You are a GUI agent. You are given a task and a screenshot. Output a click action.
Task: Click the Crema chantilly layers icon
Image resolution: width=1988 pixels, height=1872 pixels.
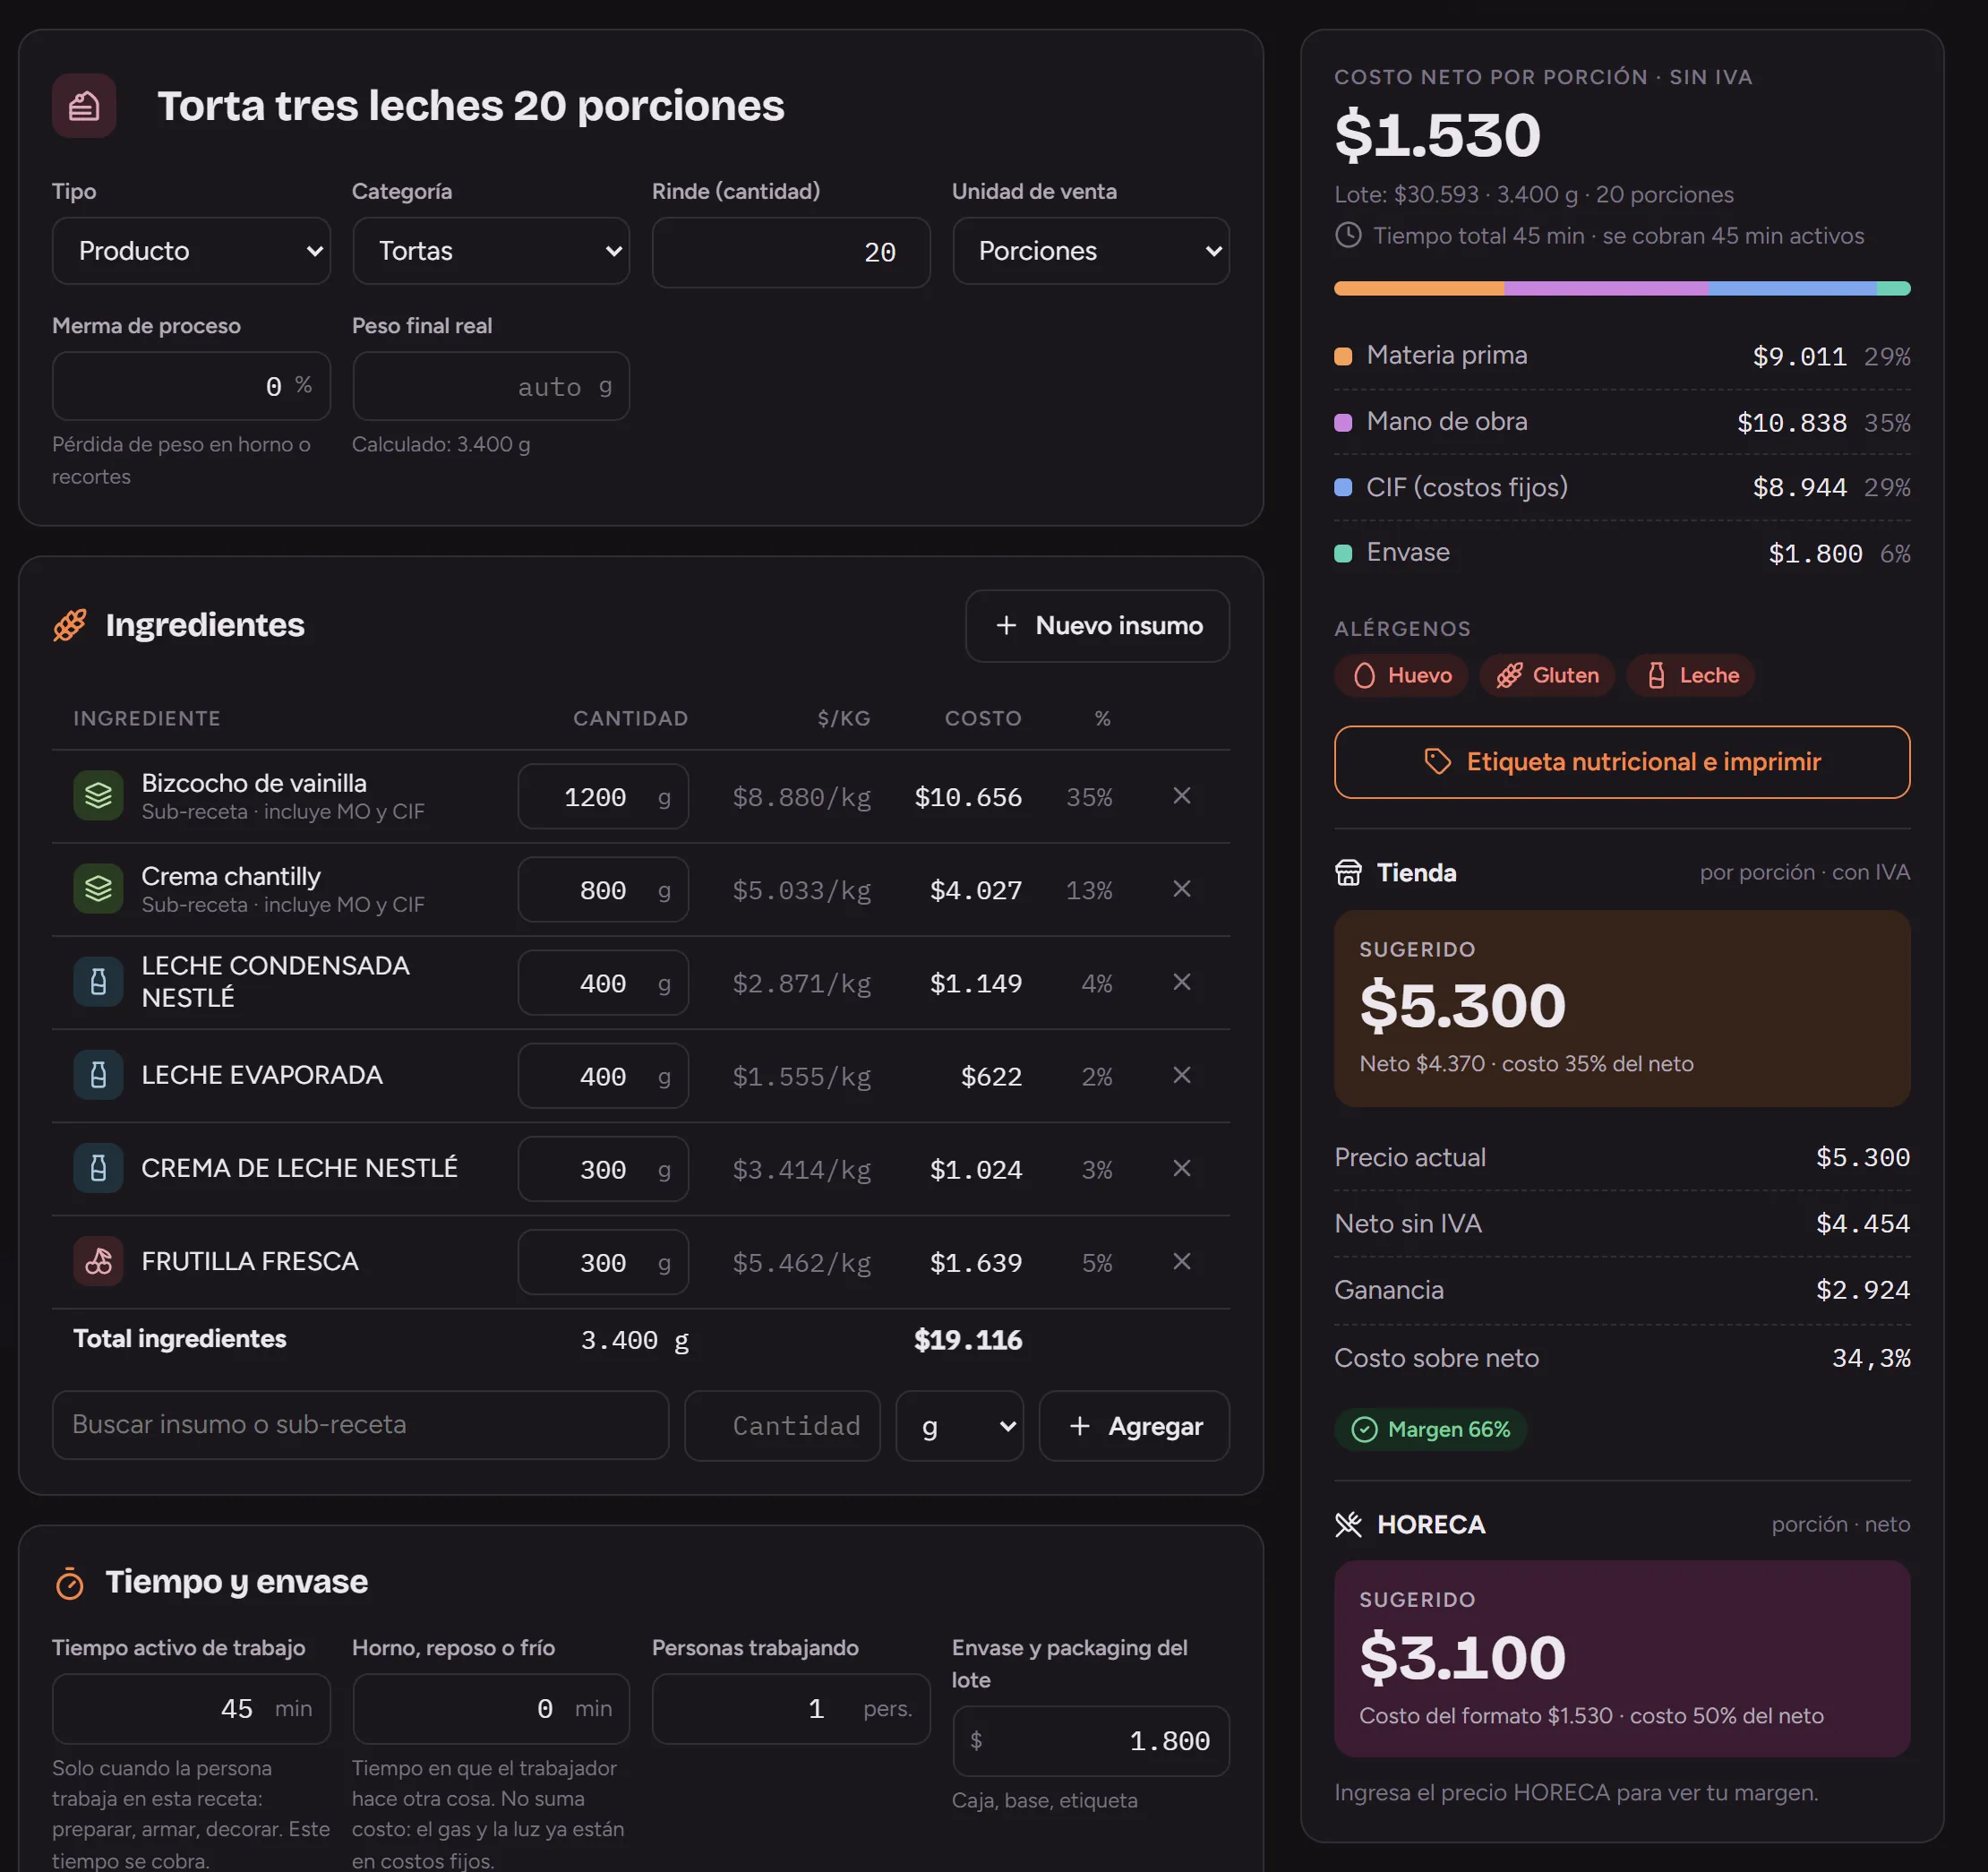tap(98, 889)
